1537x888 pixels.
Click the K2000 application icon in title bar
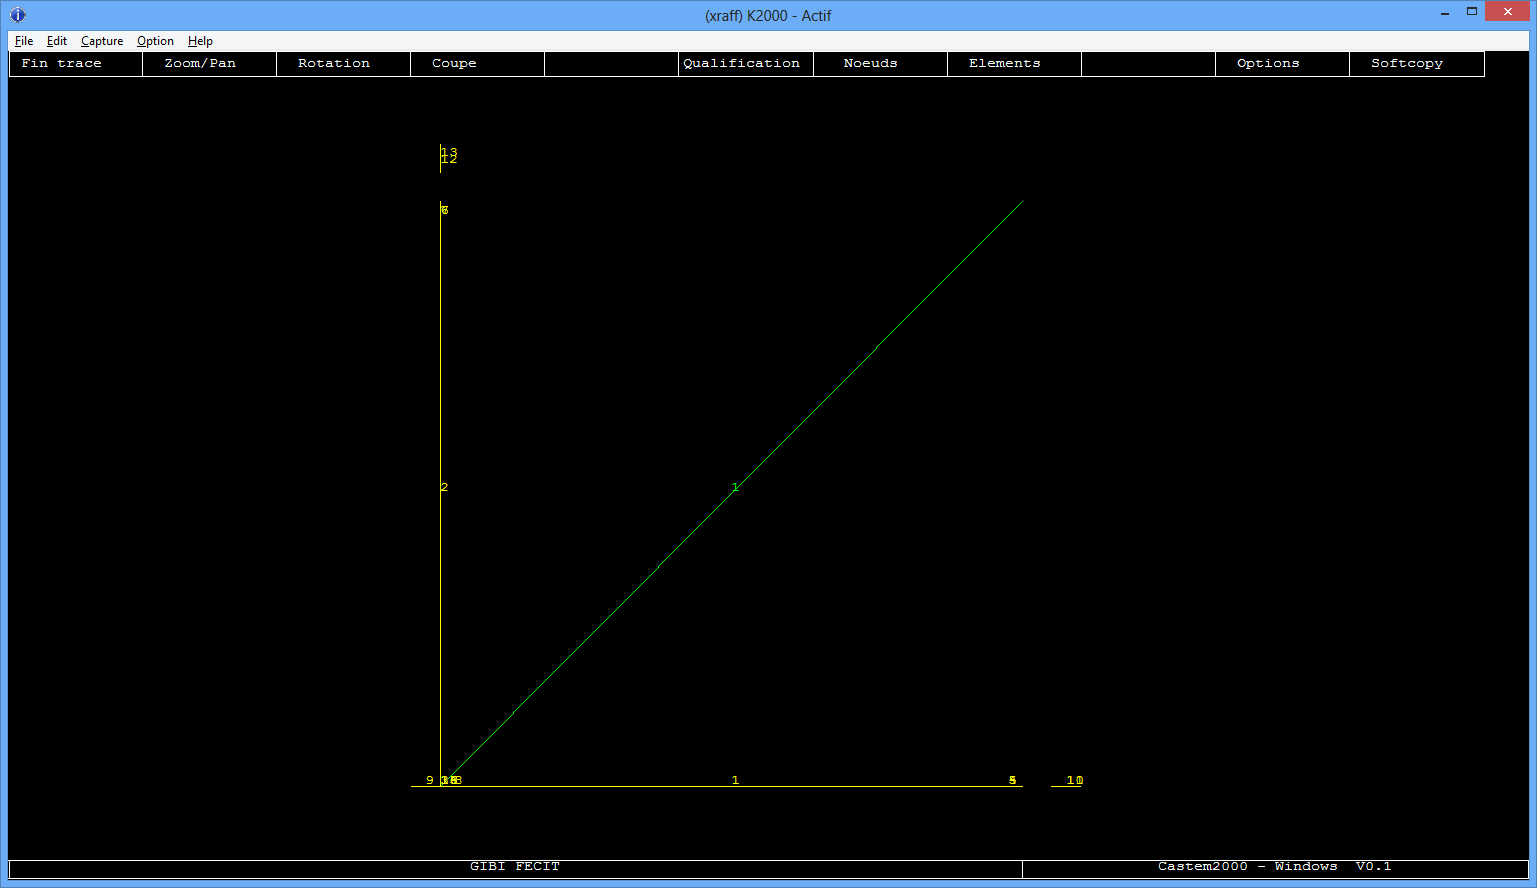[x=17, y=15]
